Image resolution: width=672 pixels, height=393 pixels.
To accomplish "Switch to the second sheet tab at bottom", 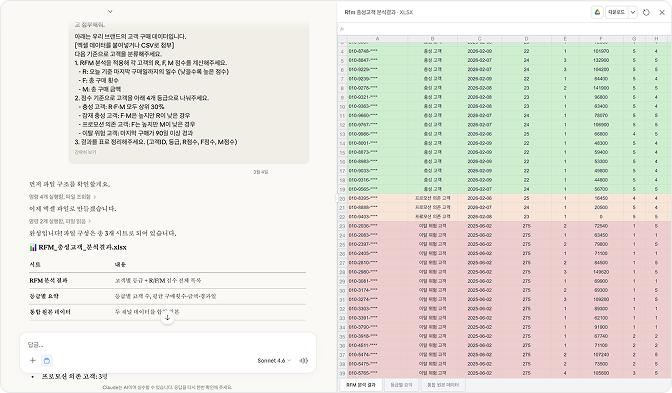I will click(x=401, y=385).
